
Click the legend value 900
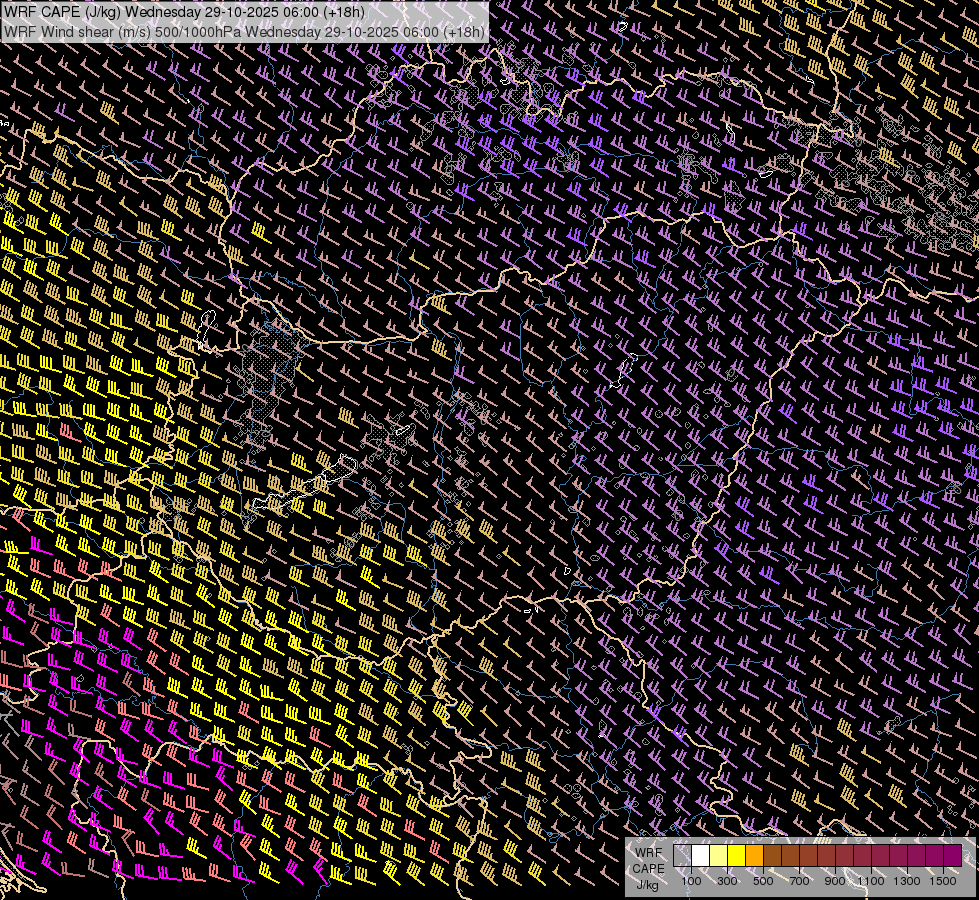(x=835, y=881)
